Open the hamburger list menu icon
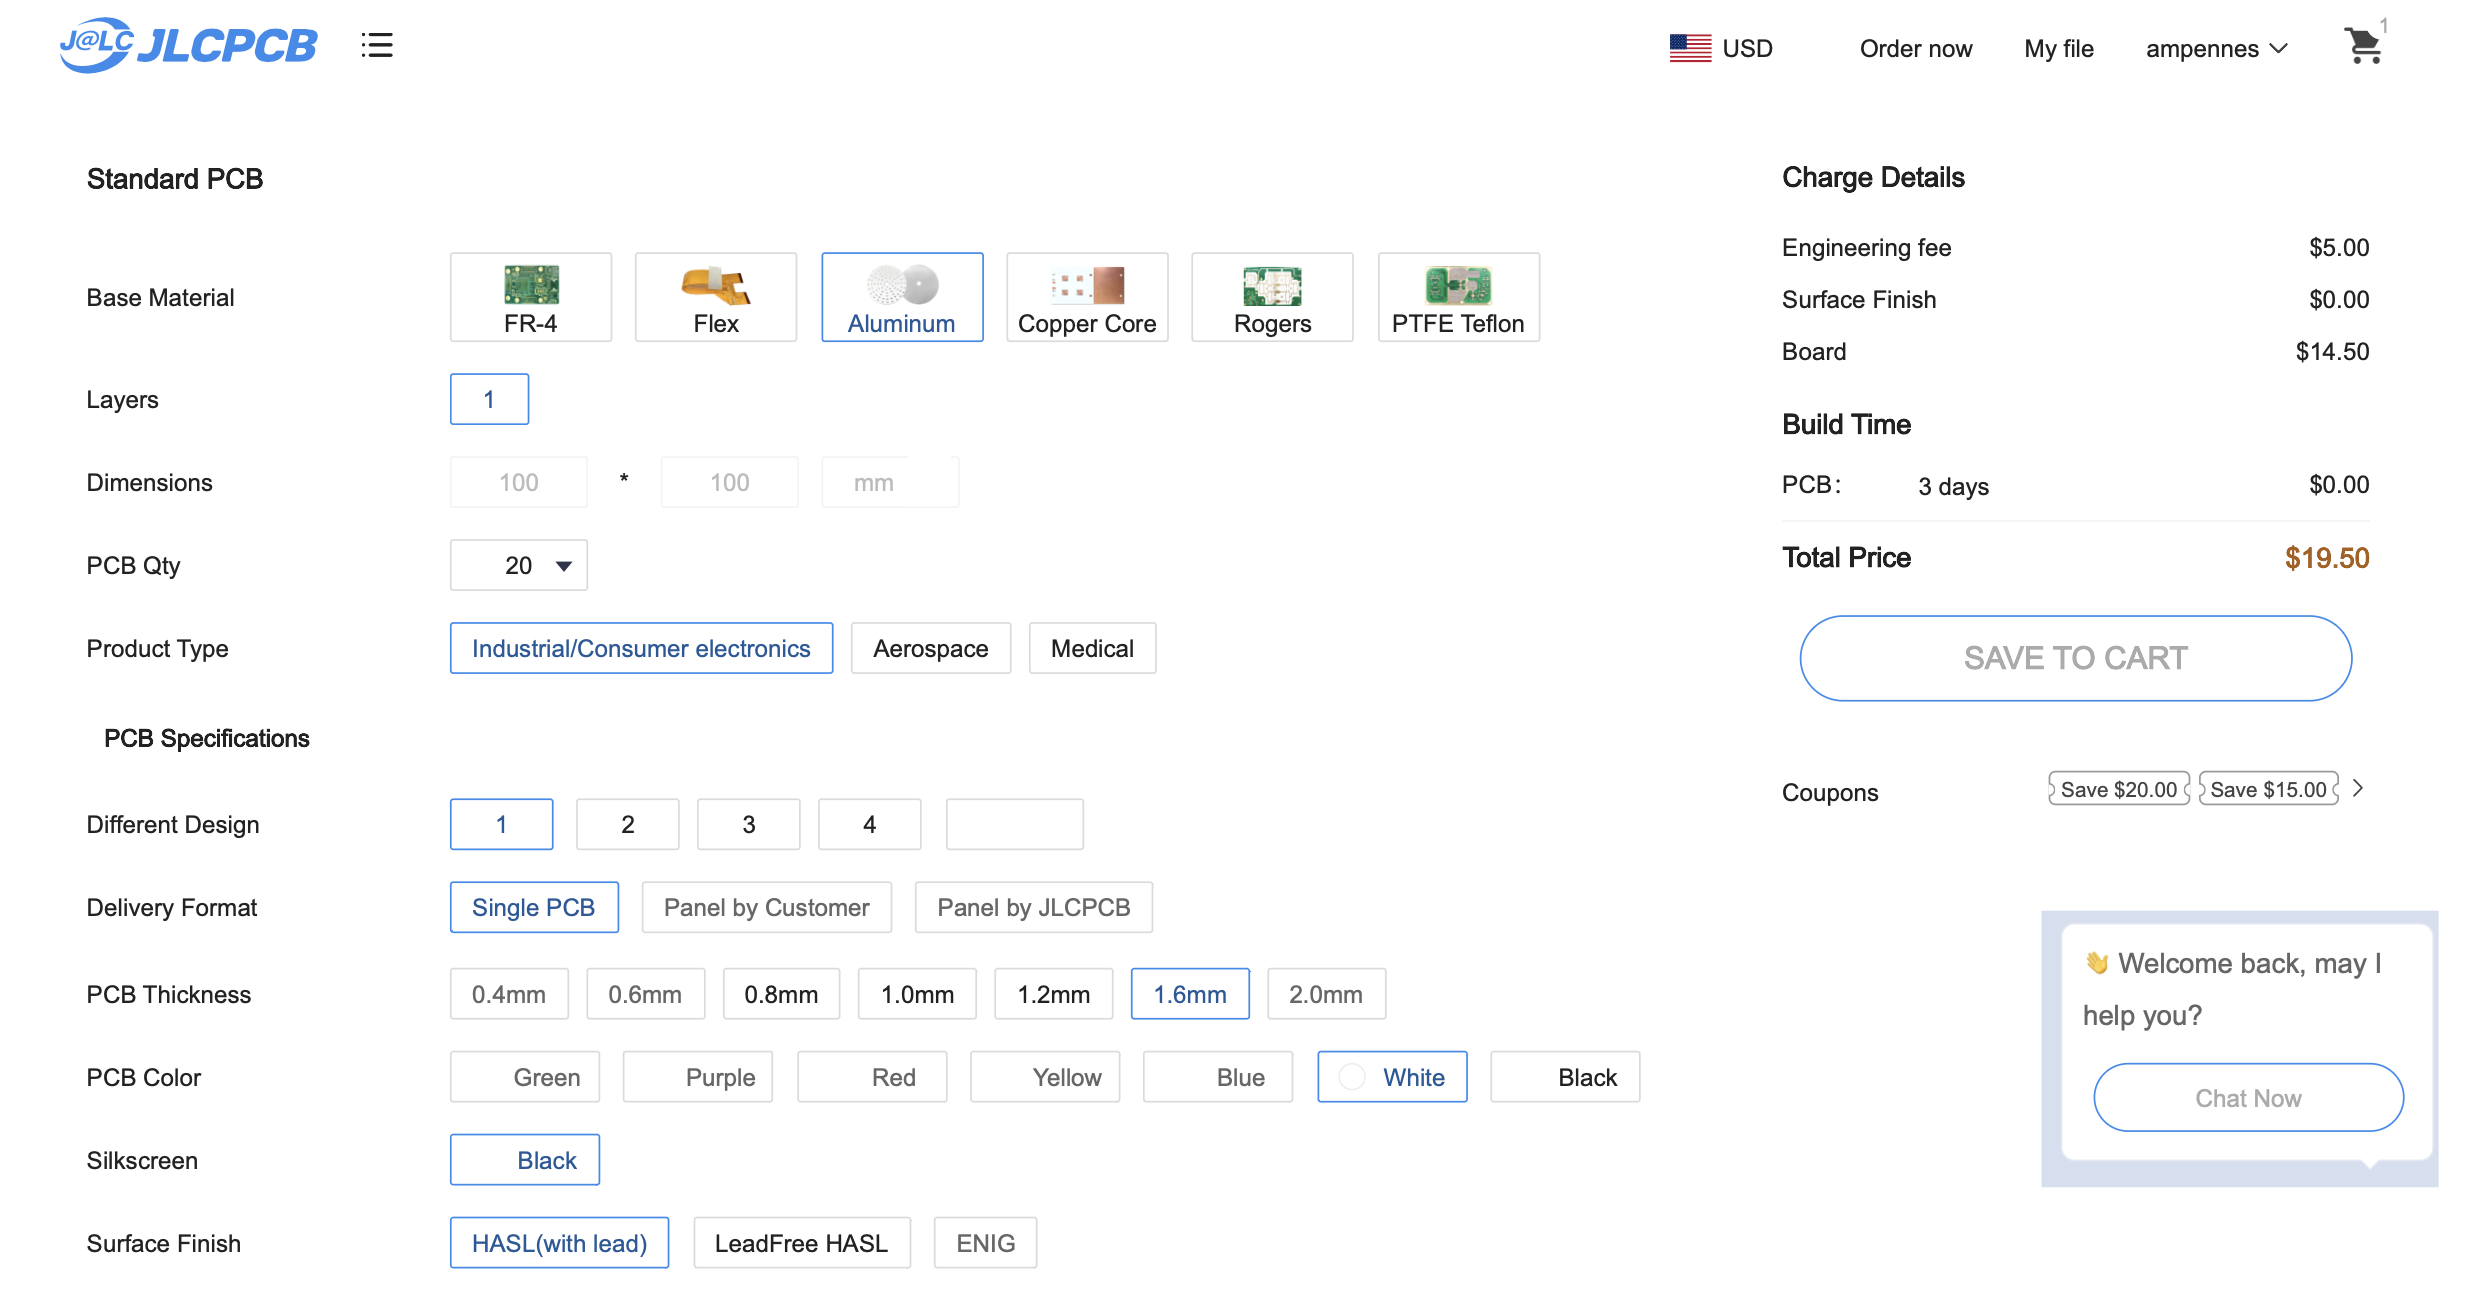 click(x=377, y=46)
